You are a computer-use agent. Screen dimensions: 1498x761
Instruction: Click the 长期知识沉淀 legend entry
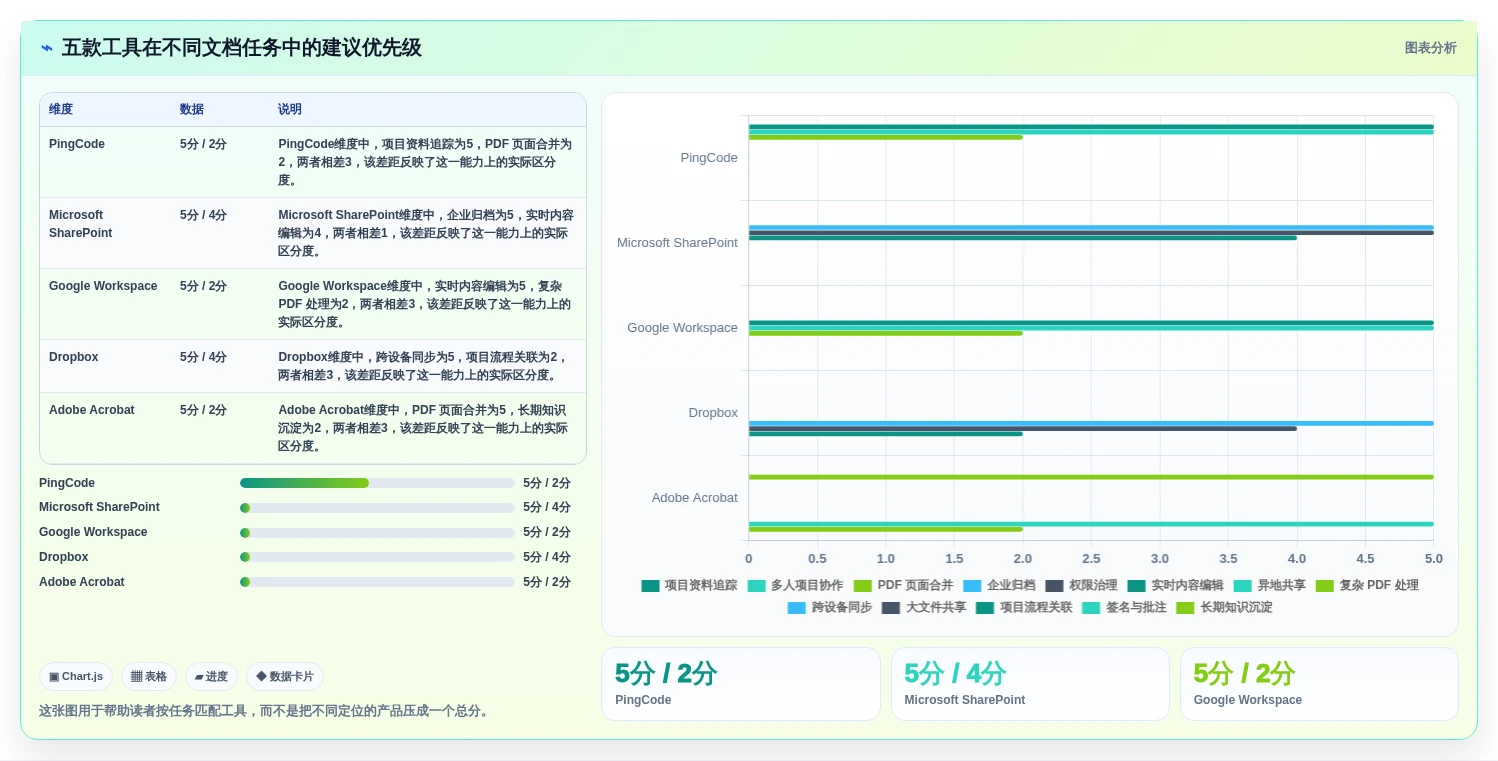coord(1224,607)
